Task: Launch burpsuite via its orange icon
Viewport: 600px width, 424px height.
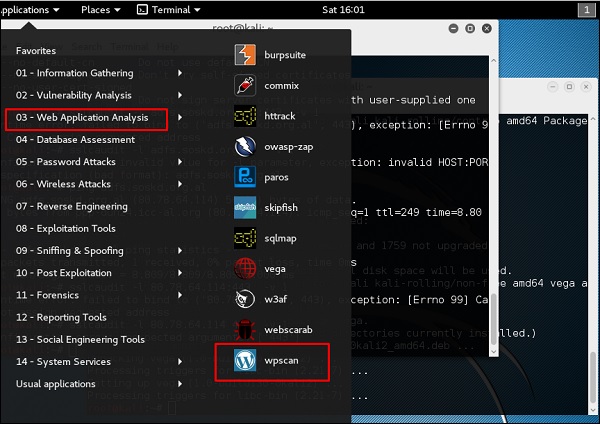Action: pyautogui.click(x=245, y=55)
